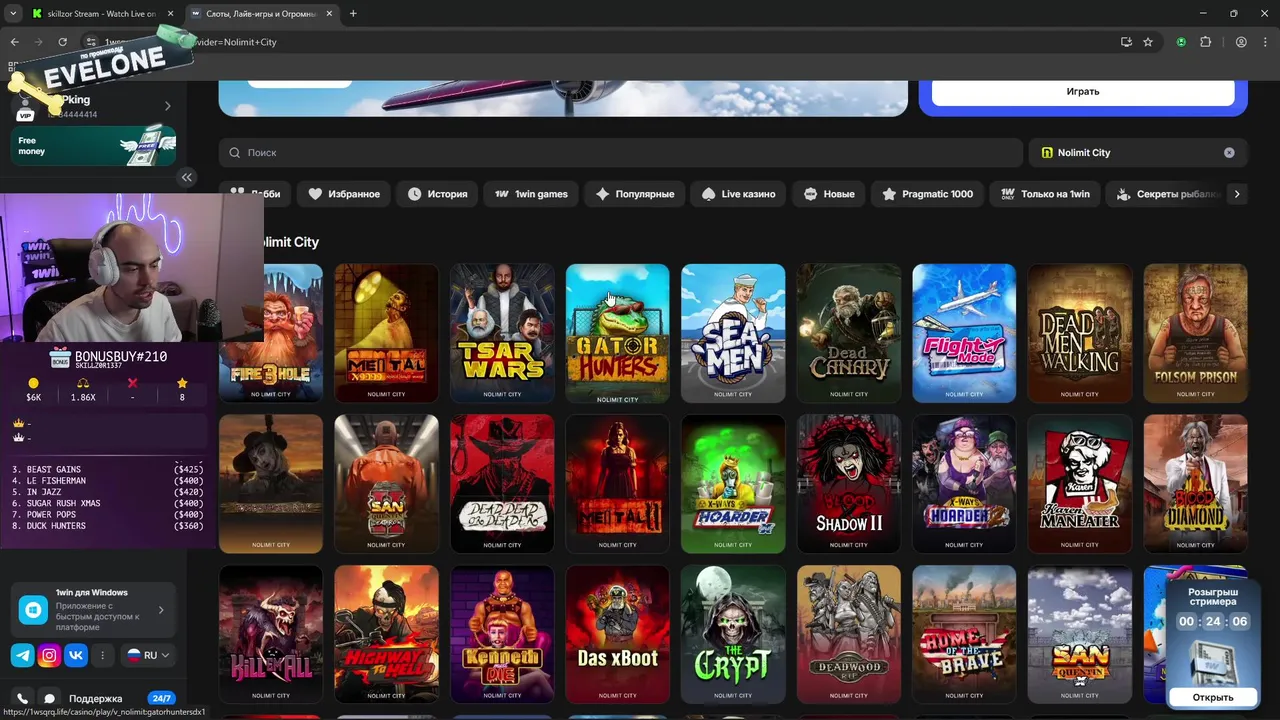This screenshot has width=1280, height=720.
Task: Select BEAST GAINS ($425) row
Action: [107, 469]
